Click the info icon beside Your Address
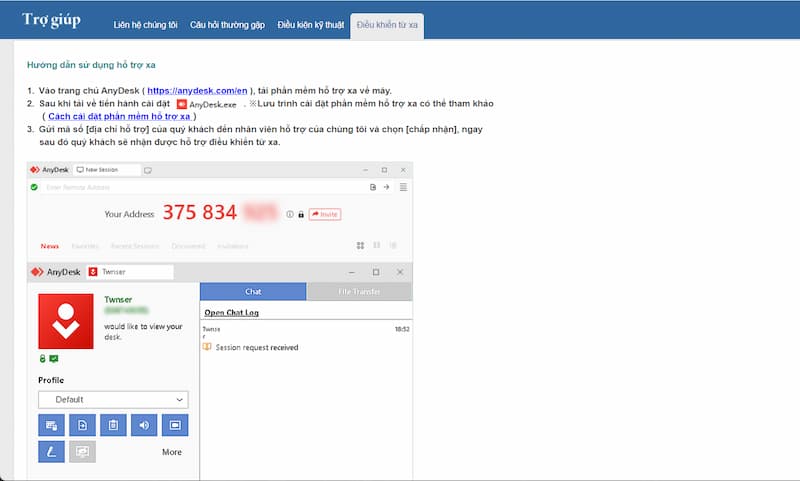The width and height of the screenshot is (800, 481). click(x=290, y=214)
